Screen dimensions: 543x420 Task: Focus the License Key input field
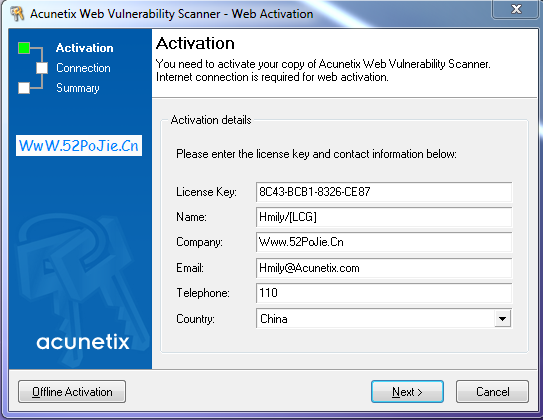[384, 192]
